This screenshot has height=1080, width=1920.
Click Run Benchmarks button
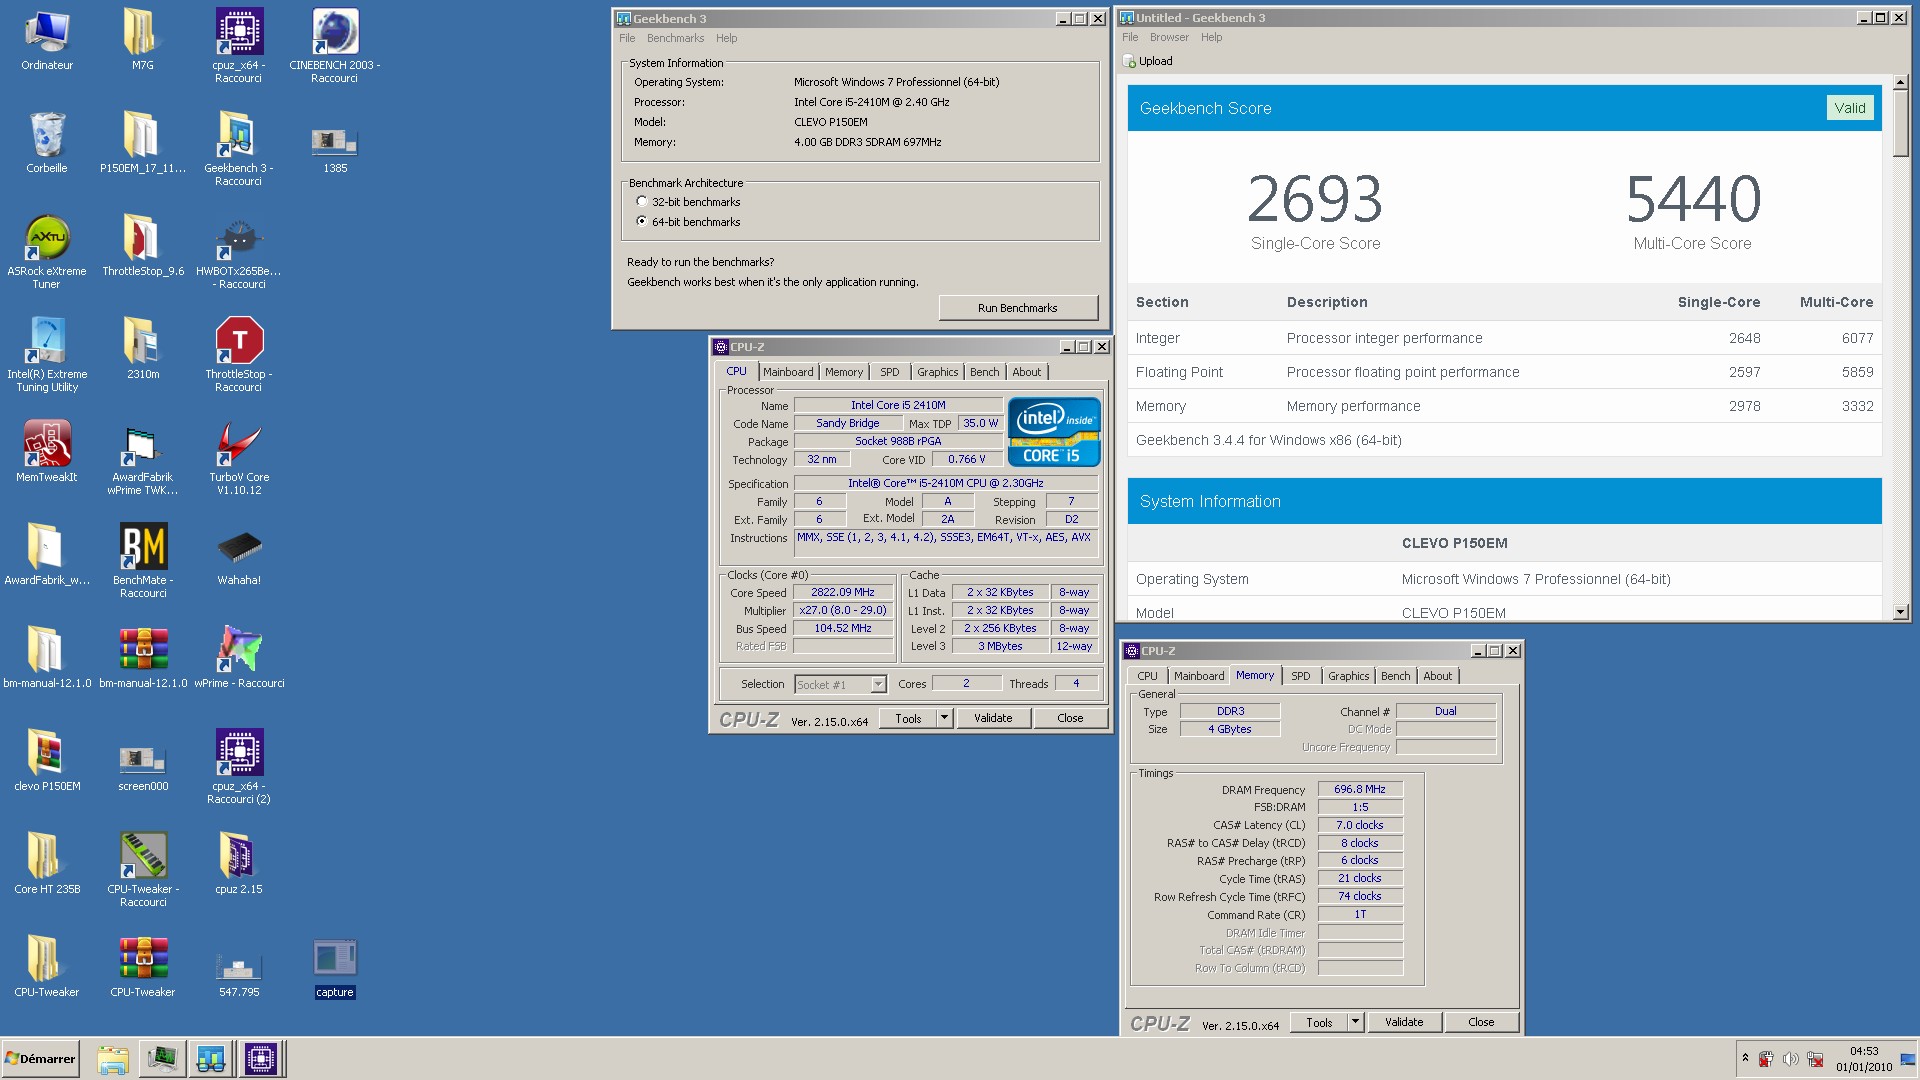tap(1017, 307)
